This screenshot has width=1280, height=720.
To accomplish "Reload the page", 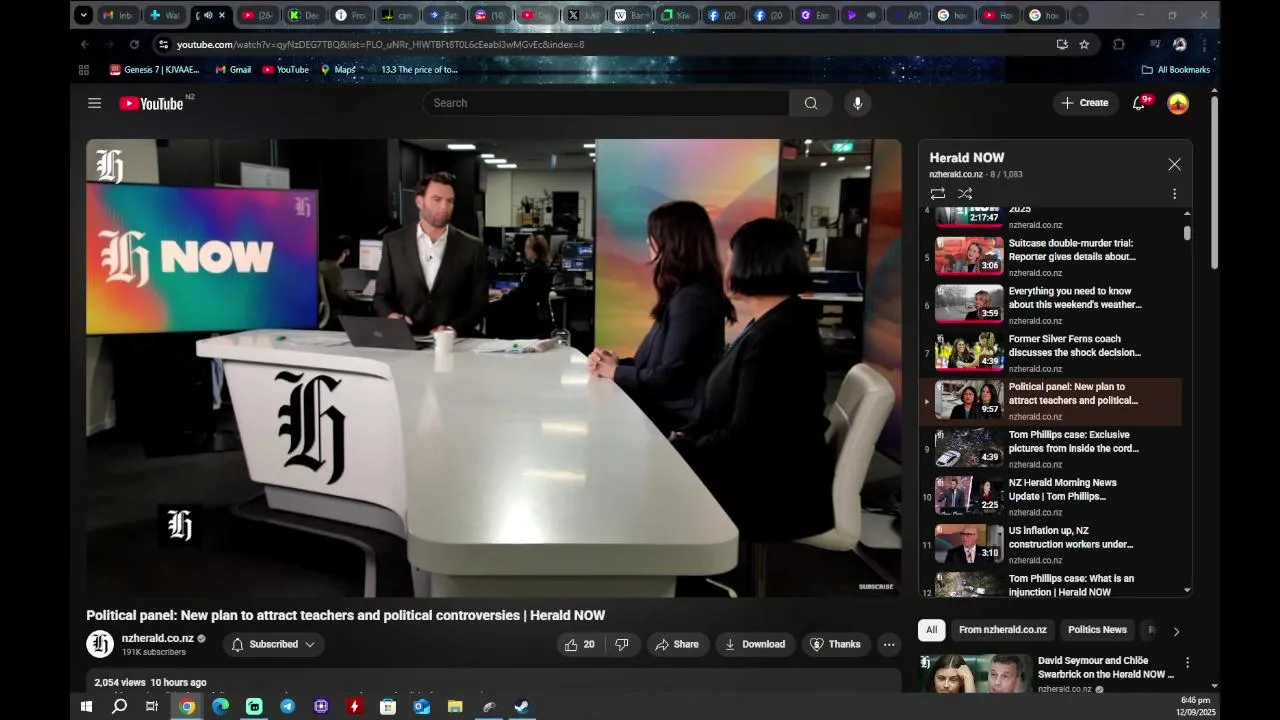I will coord(134,44).
